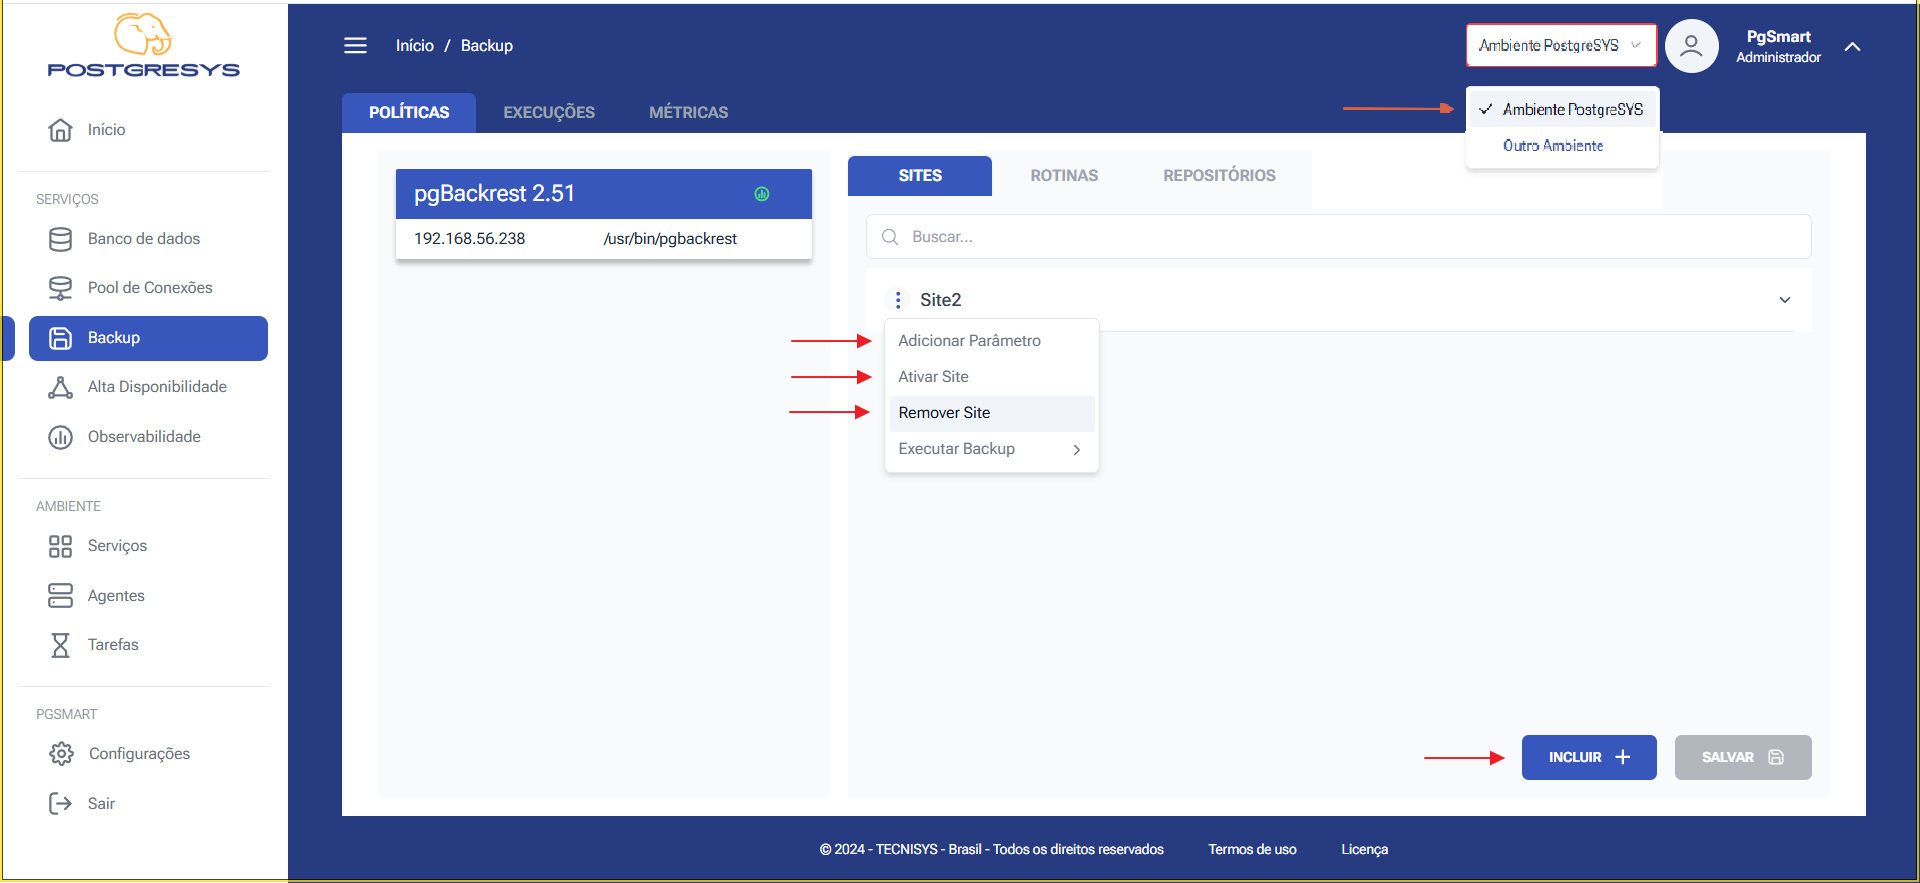This screenshot has width=1920, height=883.
Task: Click the /usr/bin/pgbackrest path text
Action: [670, 239]
